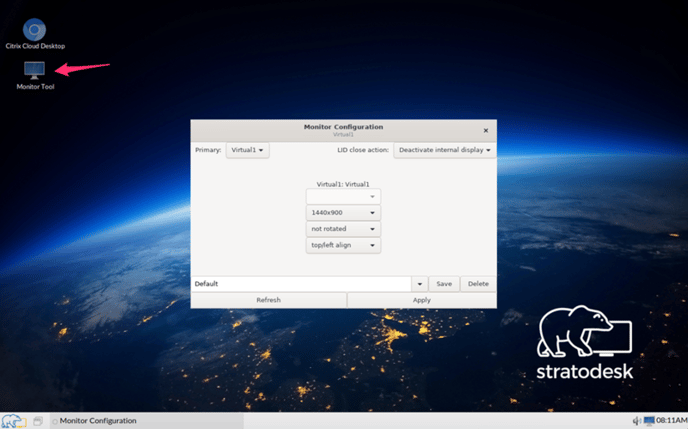Select Monitor Configuration taskbar entry
Screen dimensions: 688x429
tap(147, 421)
